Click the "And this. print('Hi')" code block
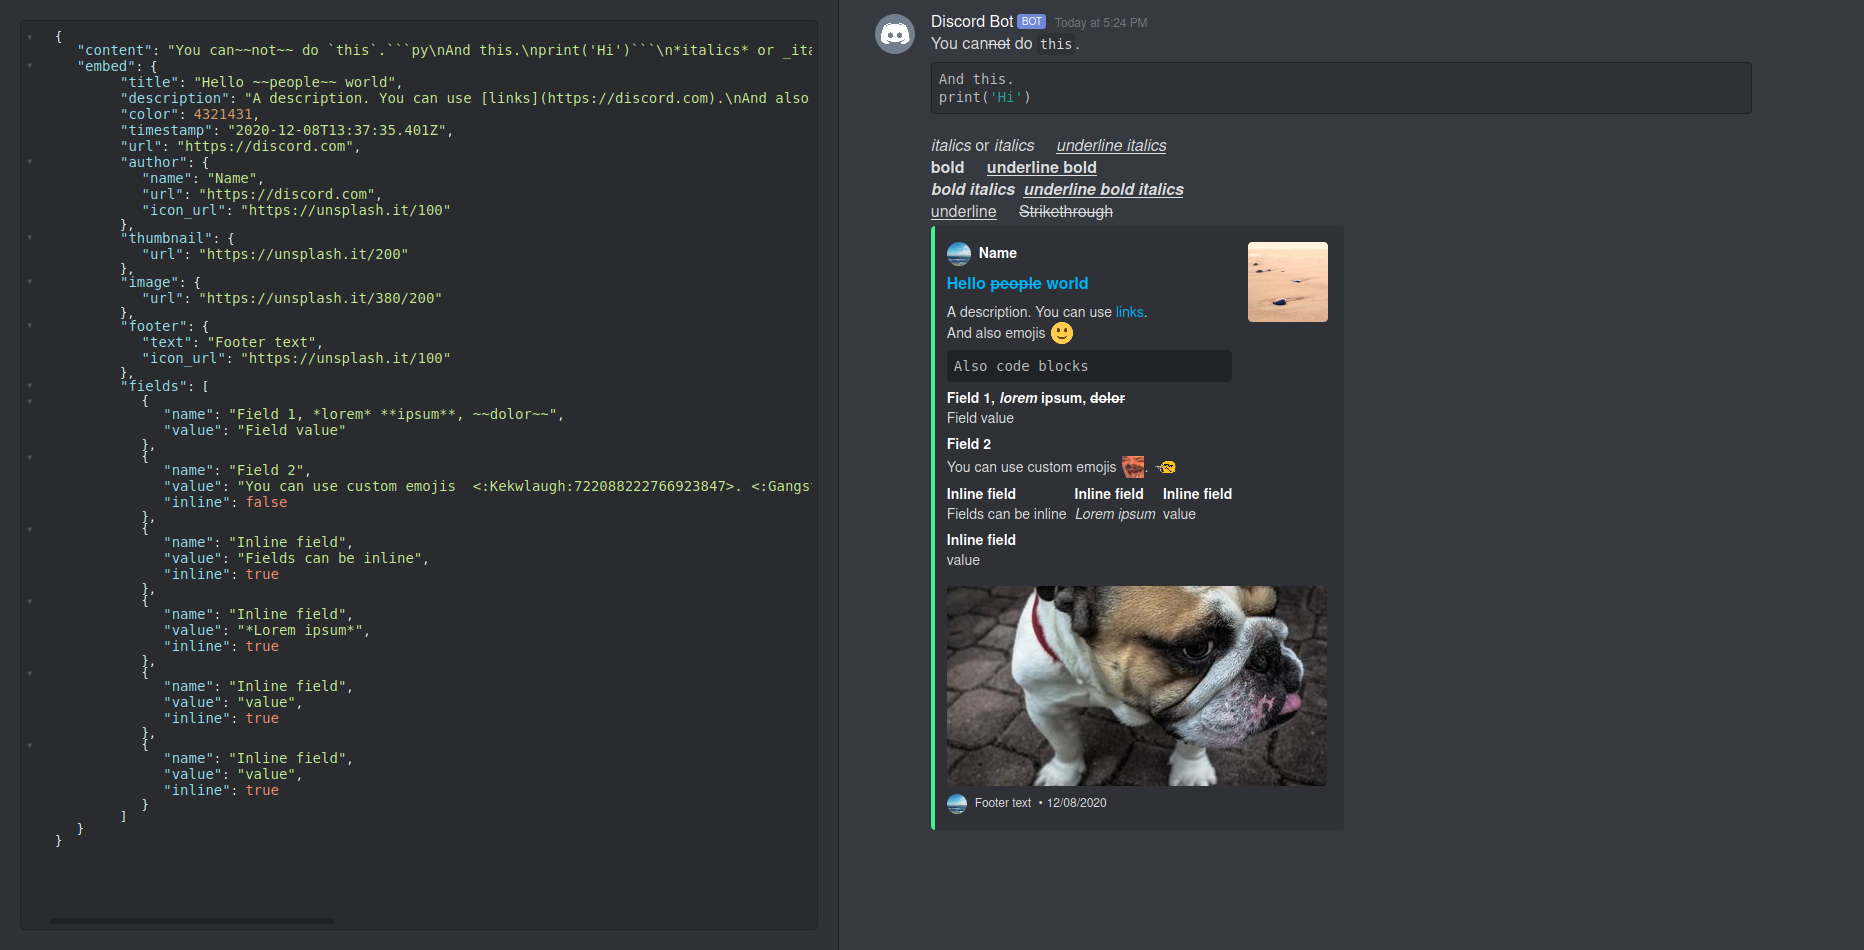 coord(1341,88)
